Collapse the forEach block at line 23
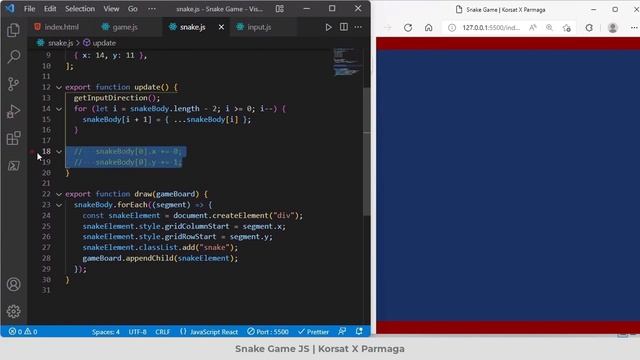The image size is (640, 360). coord(59,205)
